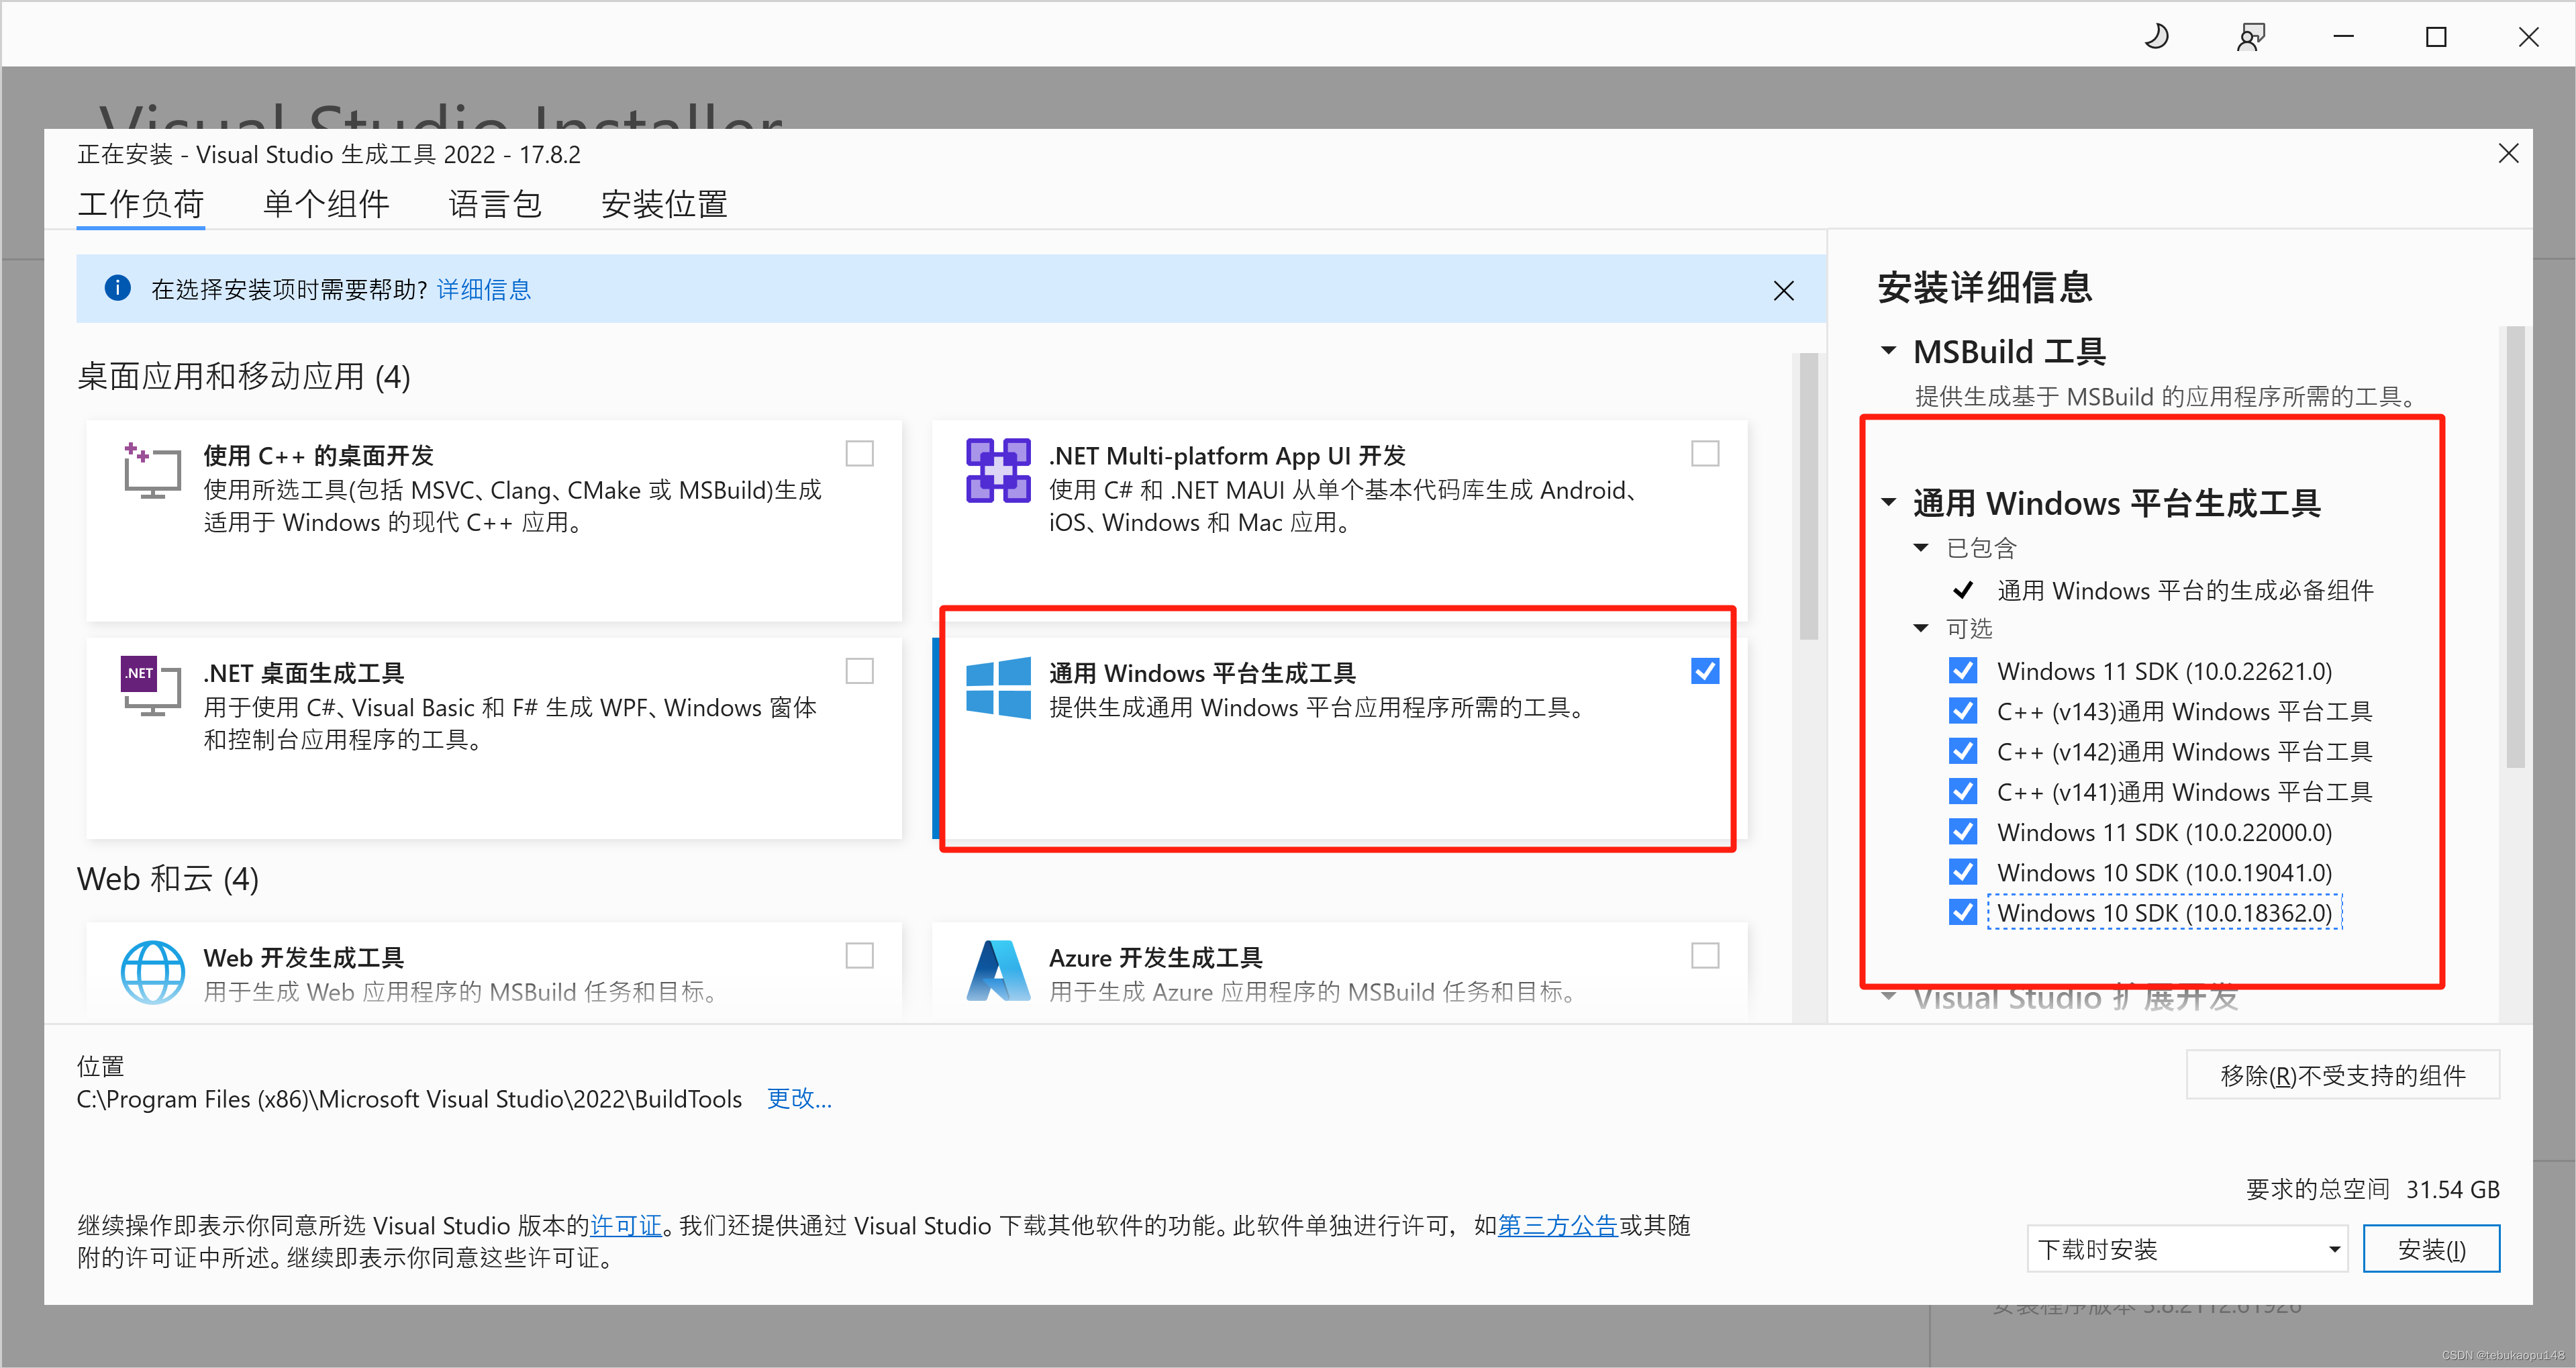This screenshot has height=1368, width=2576.
Task: Select the Web 开发生成工具 workload card
Action: [x=494, y=971]
